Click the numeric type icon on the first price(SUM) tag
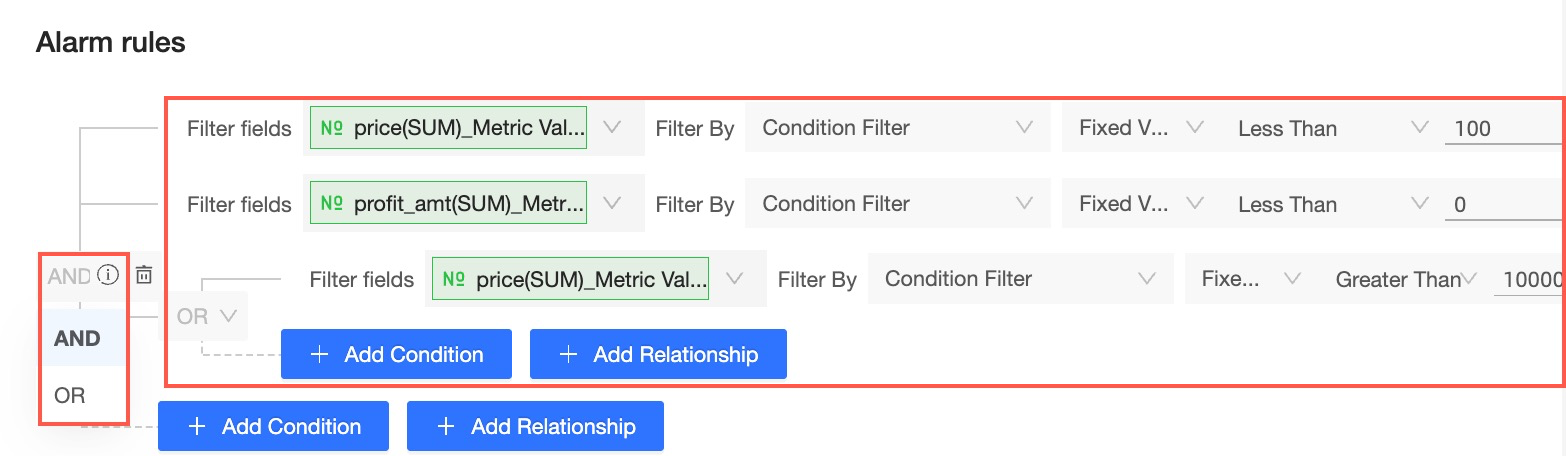The image size is (1566, 456). pos(331,128)
